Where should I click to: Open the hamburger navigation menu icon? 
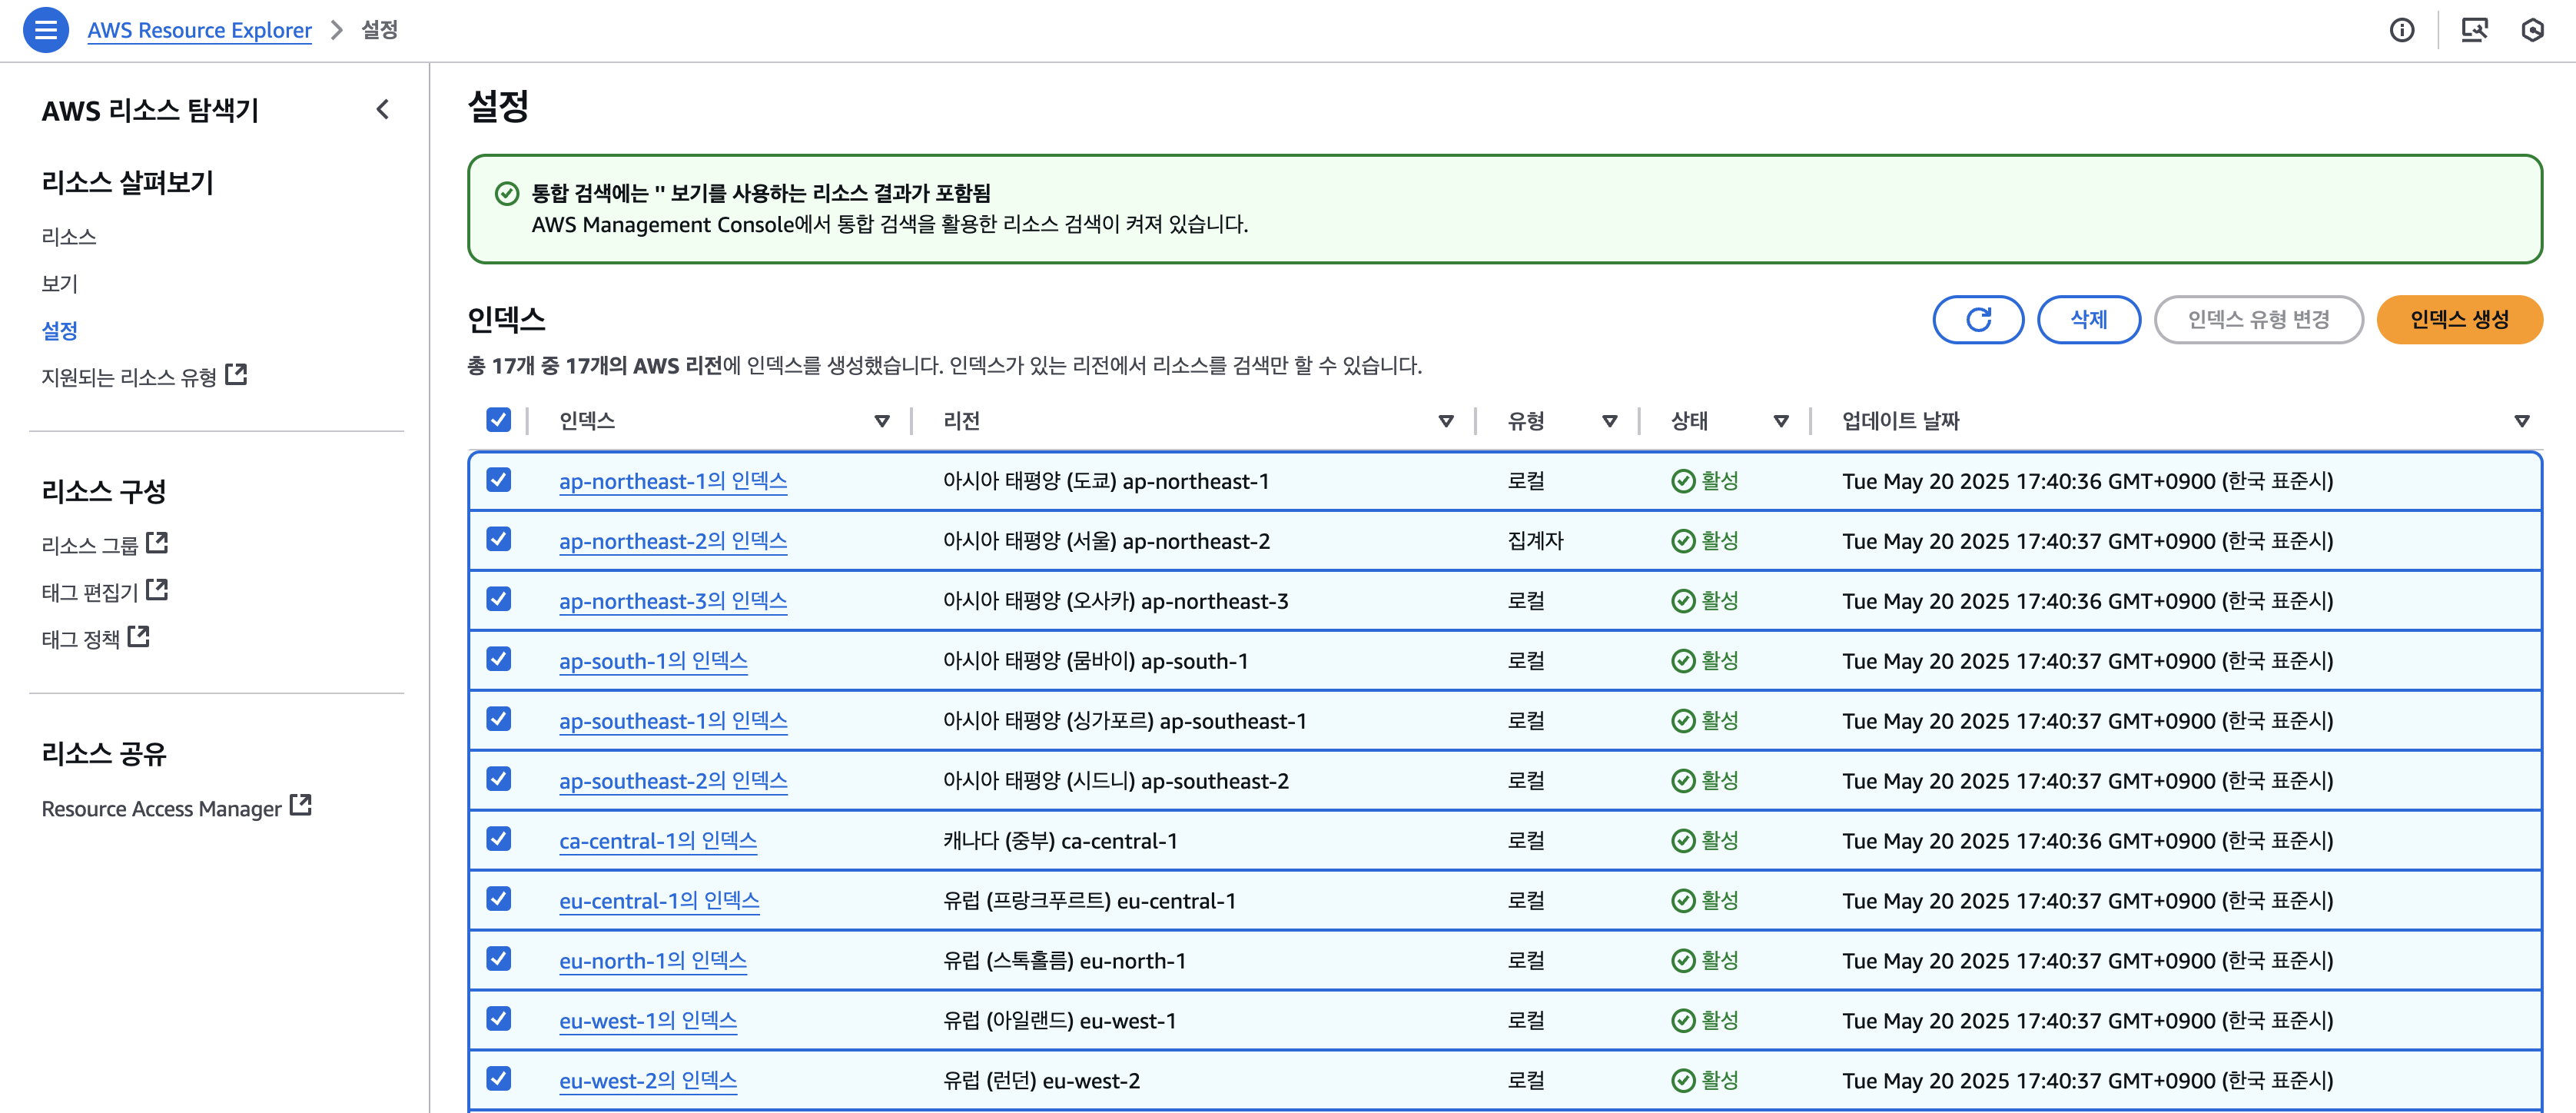click(x=46, y=30)
